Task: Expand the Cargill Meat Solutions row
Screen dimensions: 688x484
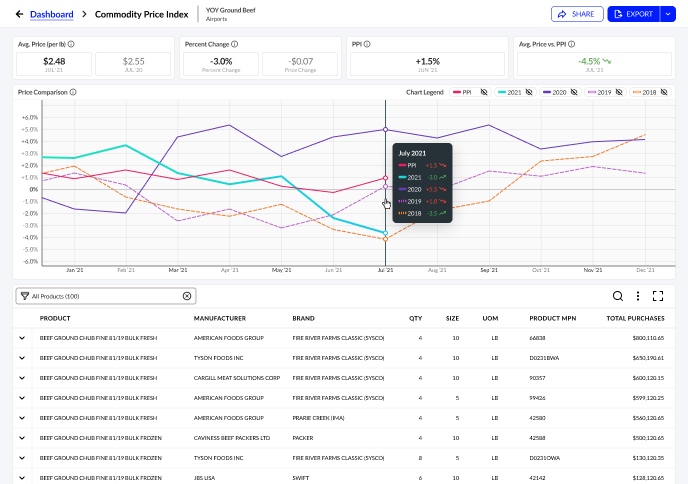Action: [22, 378]
